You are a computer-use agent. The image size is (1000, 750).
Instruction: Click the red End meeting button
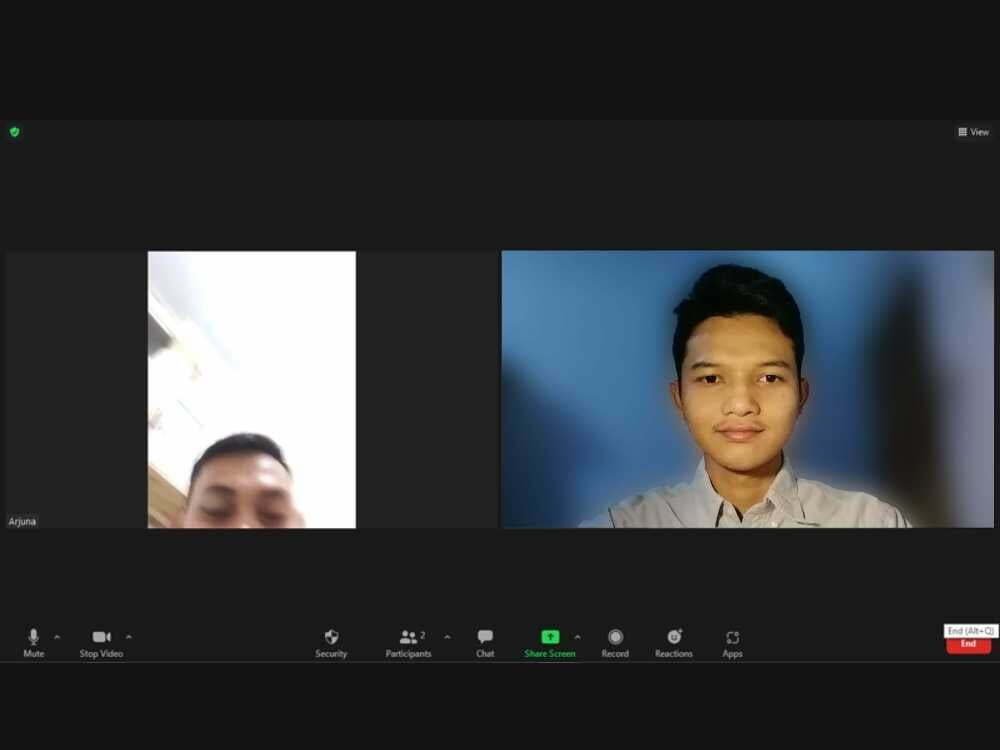coord(968,644)
